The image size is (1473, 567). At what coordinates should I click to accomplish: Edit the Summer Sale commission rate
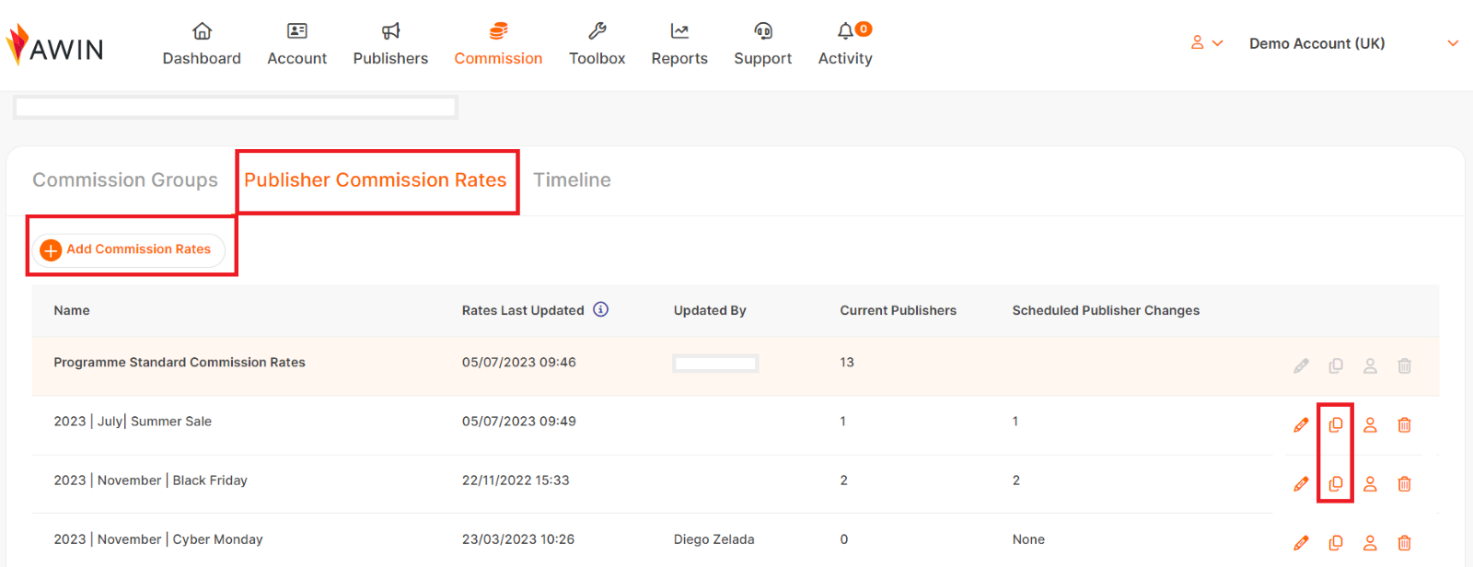tap(1300, 425)
